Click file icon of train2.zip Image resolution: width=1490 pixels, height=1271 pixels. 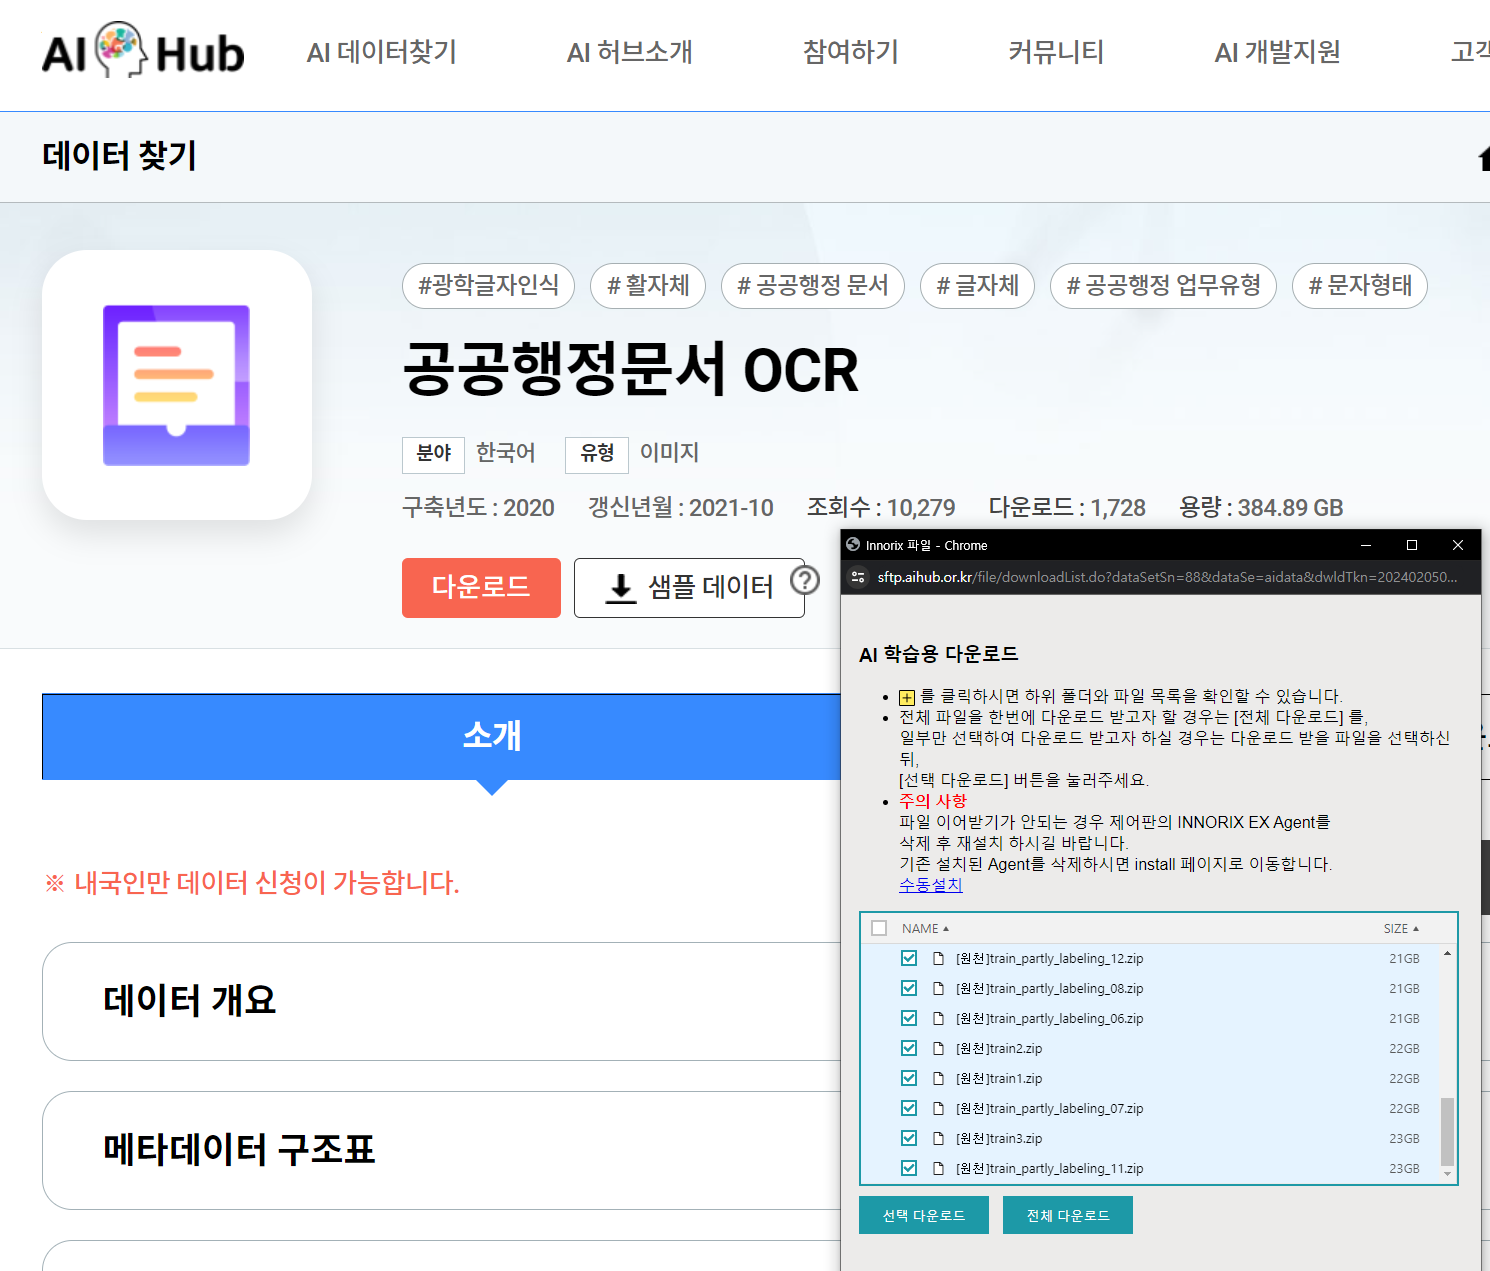tap(938, 1048)
